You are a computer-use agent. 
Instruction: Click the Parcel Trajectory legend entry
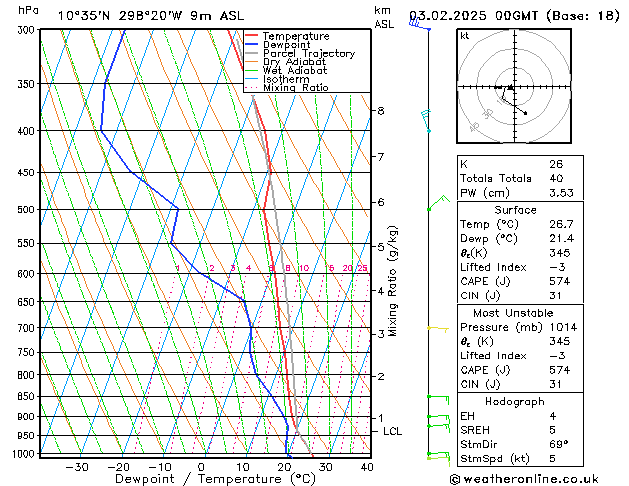point(300,53)
